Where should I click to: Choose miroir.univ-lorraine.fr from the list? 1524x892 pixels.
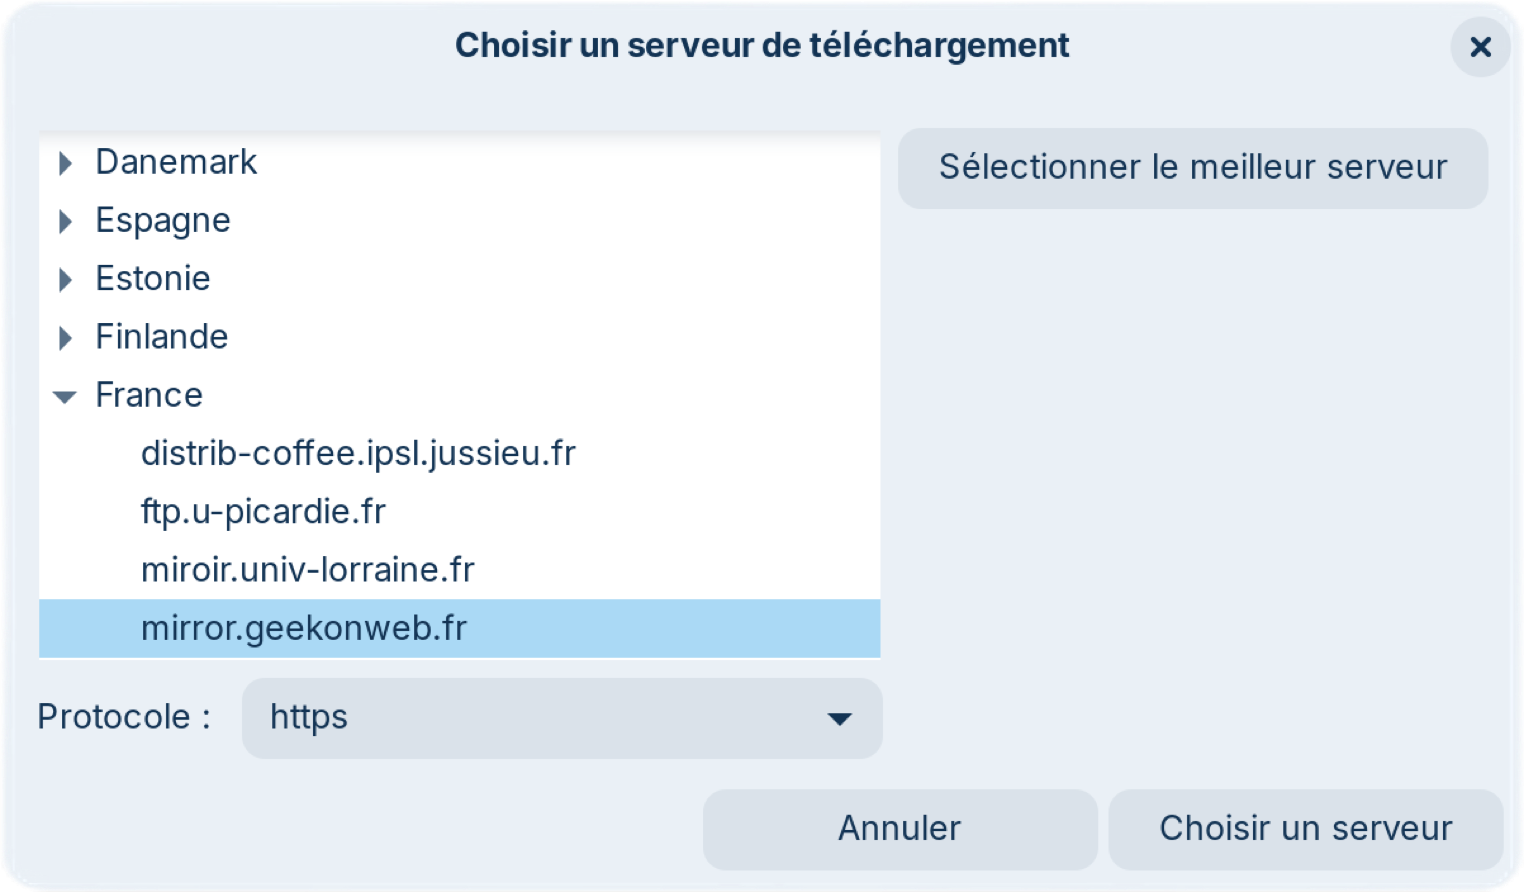click(307, 570)
